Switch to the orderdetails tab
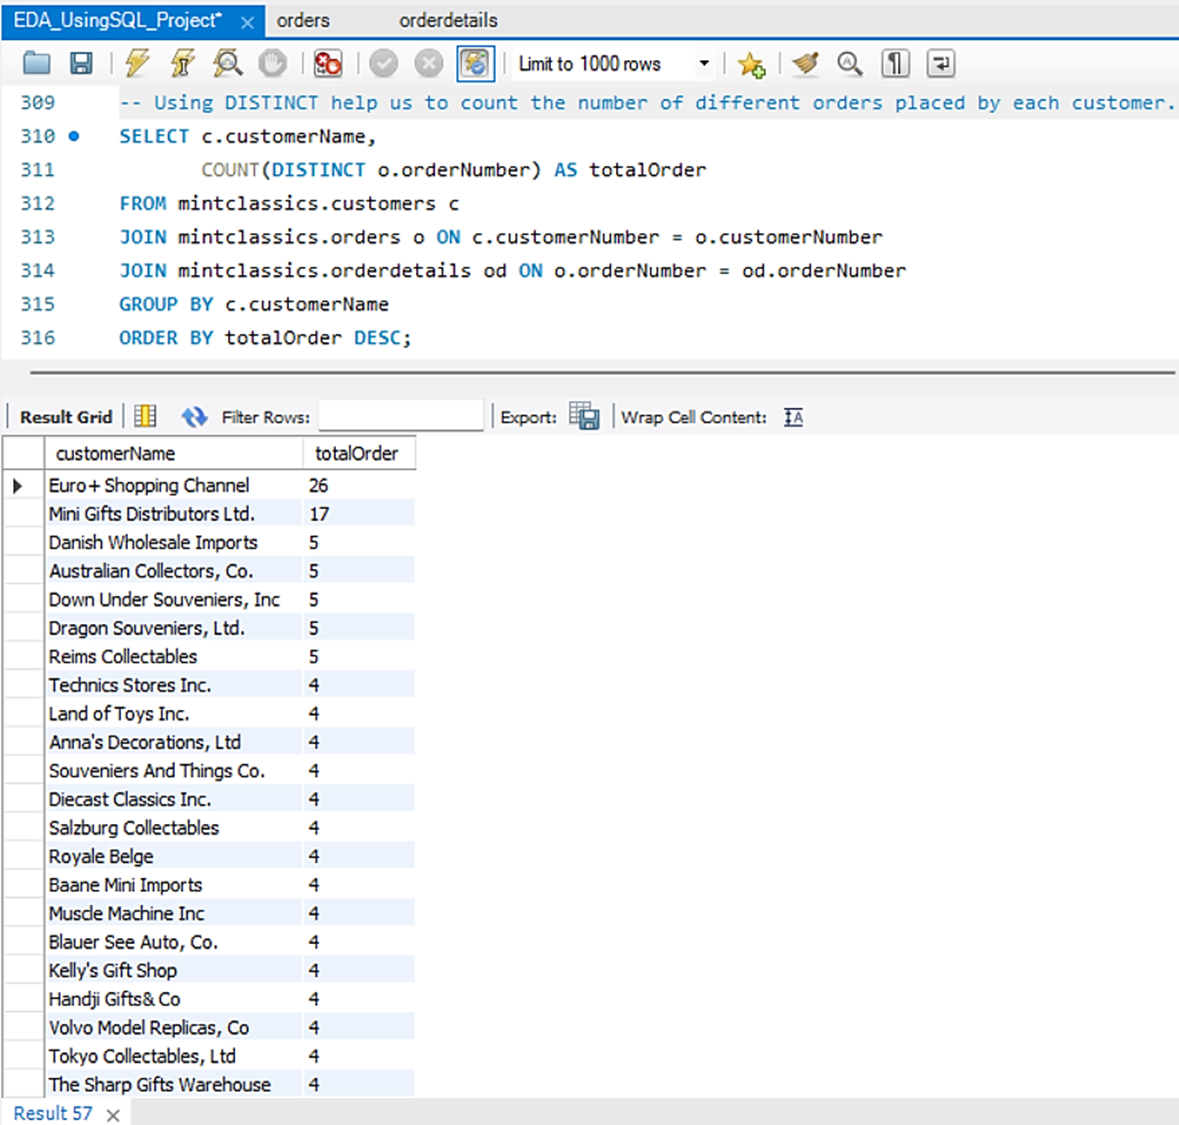1179x1125 pixels. 448,20
